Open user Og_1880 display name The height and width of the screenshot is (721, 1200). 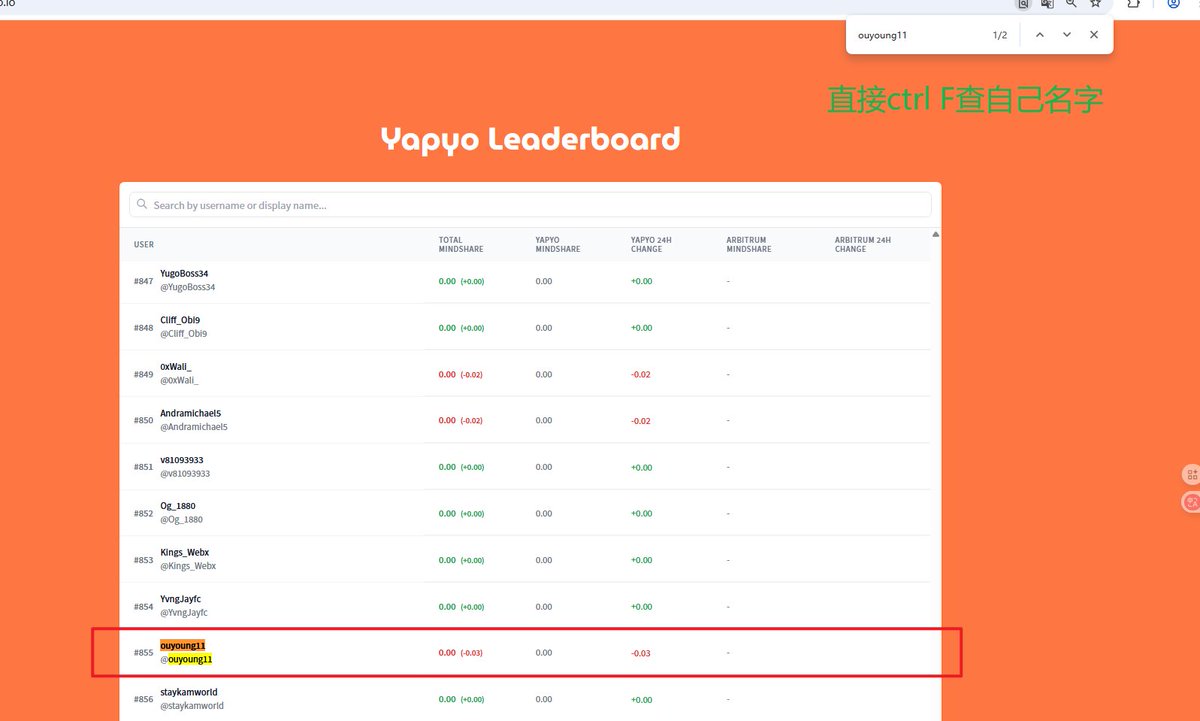point(178,506)
